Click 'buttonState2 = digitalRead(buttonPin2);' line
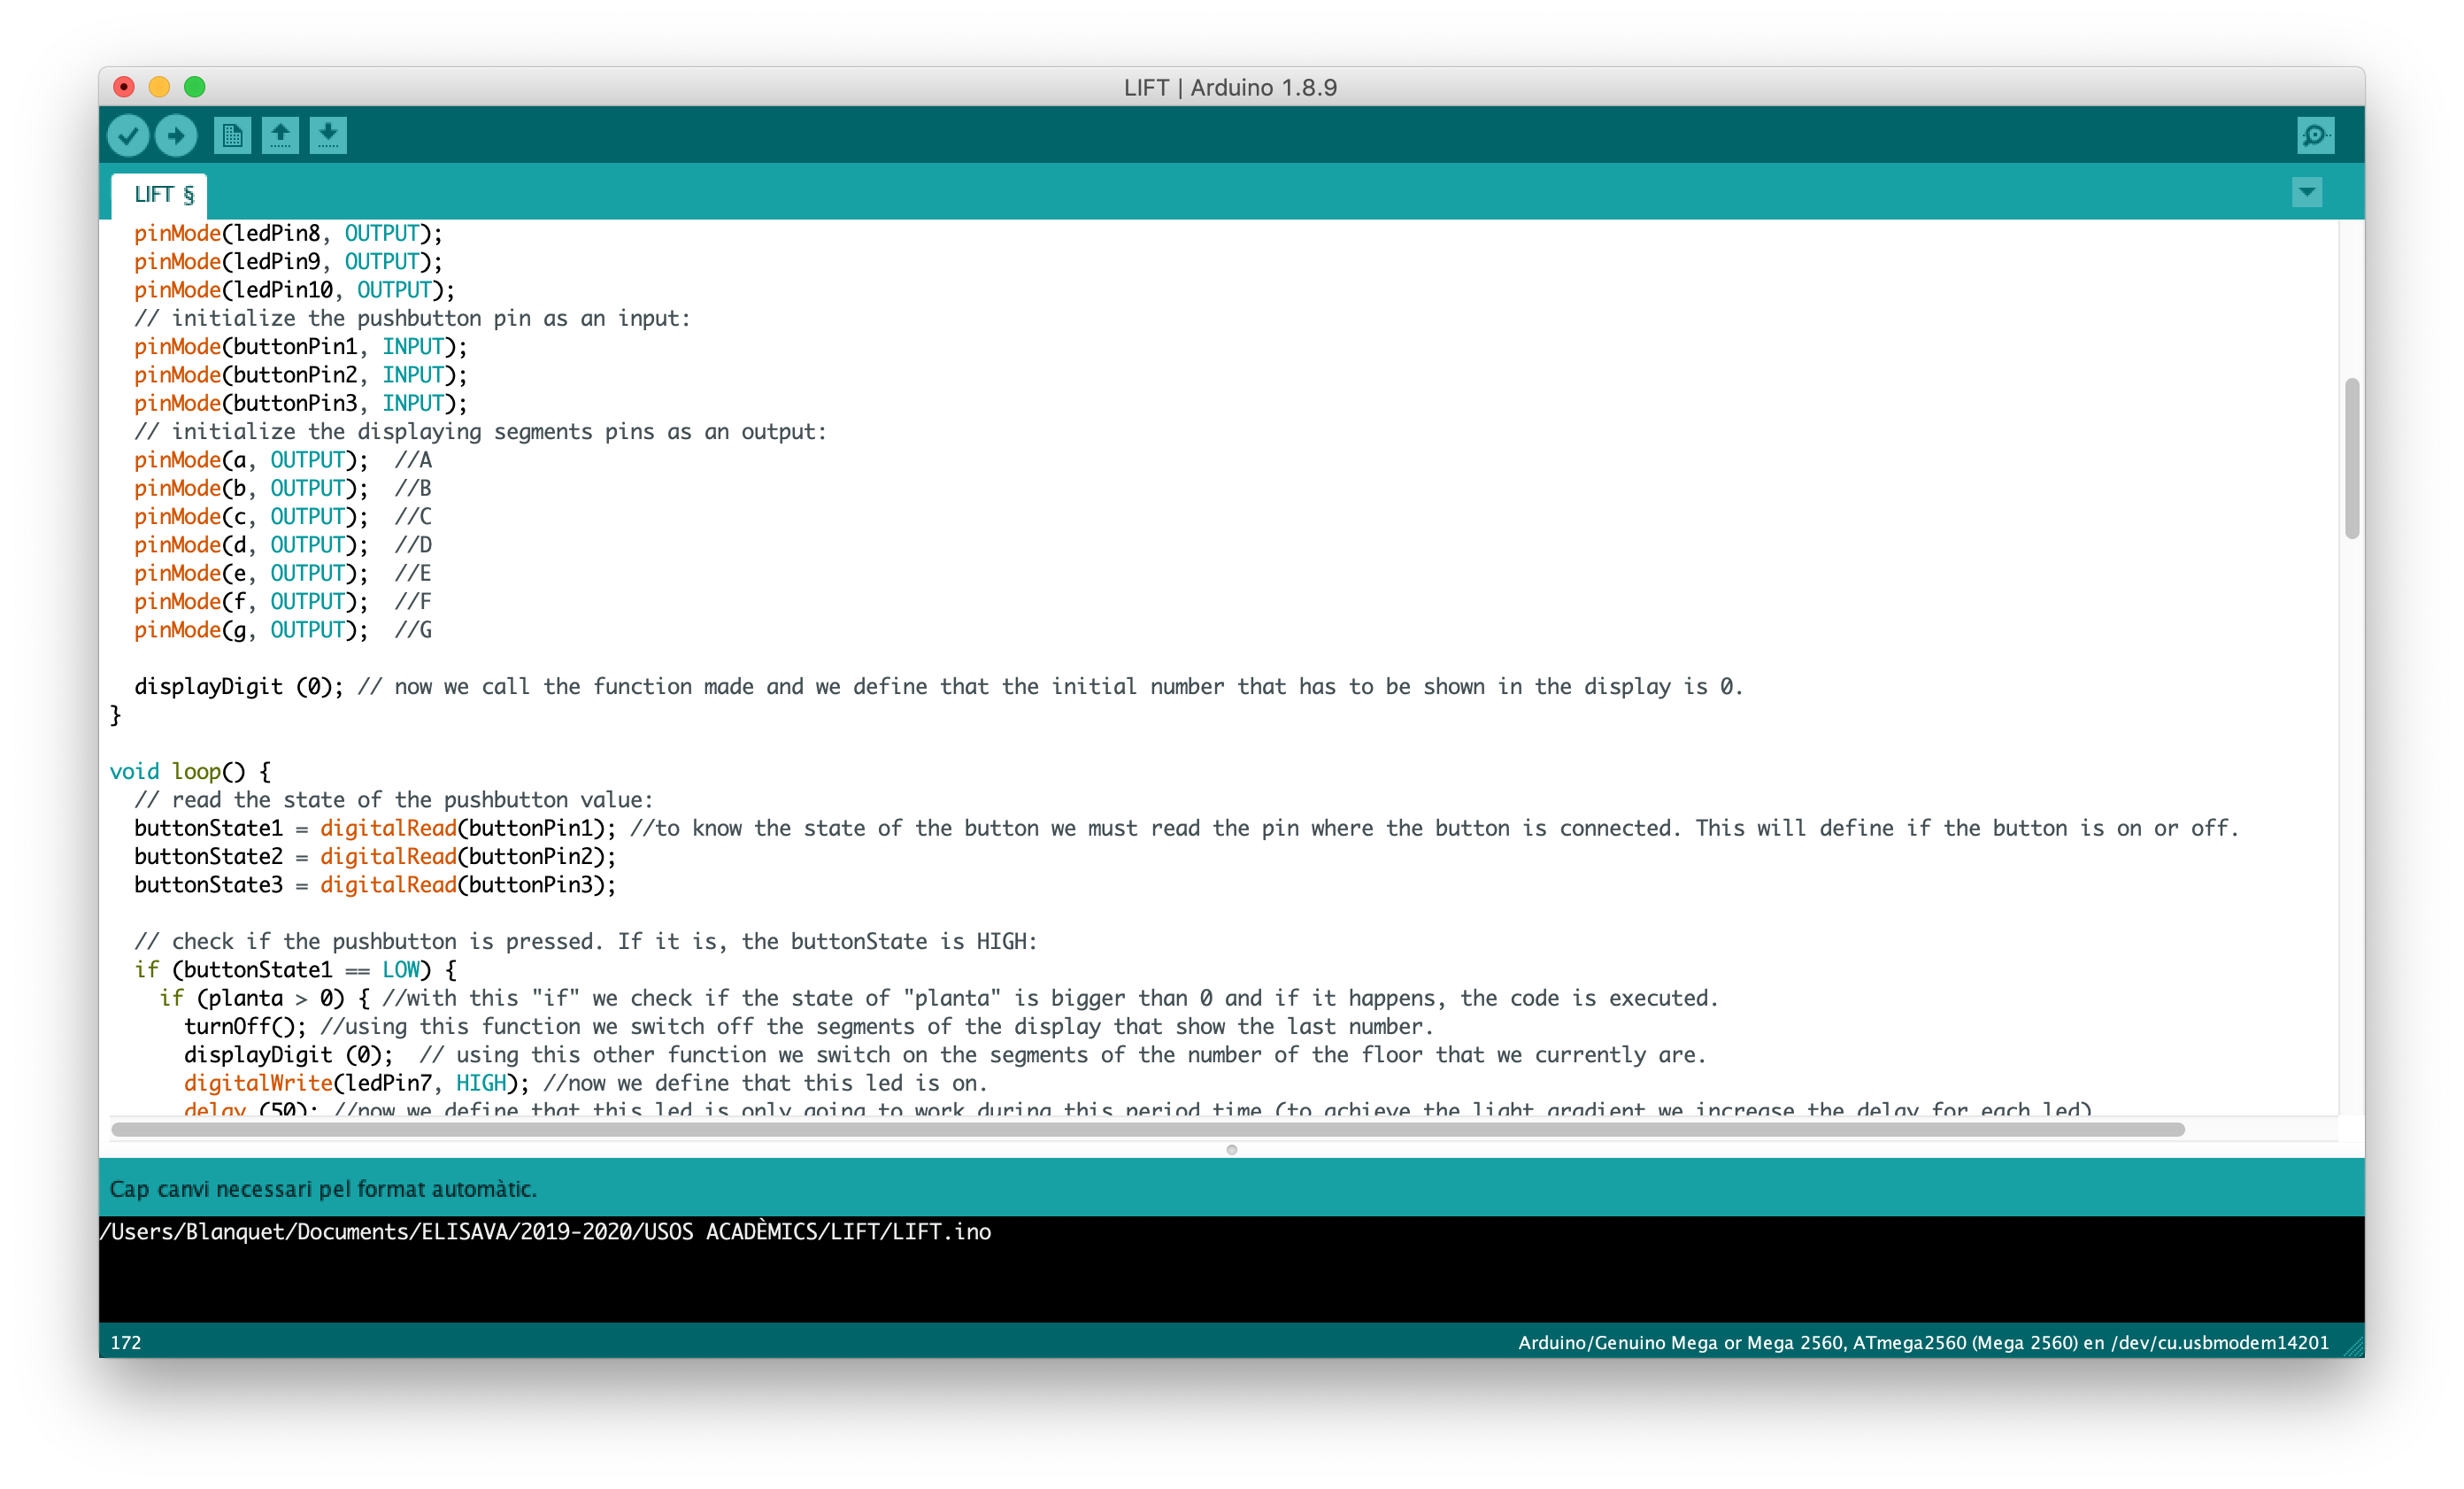Screen dimensions: 2464x1489 click(x=375, y=856)
